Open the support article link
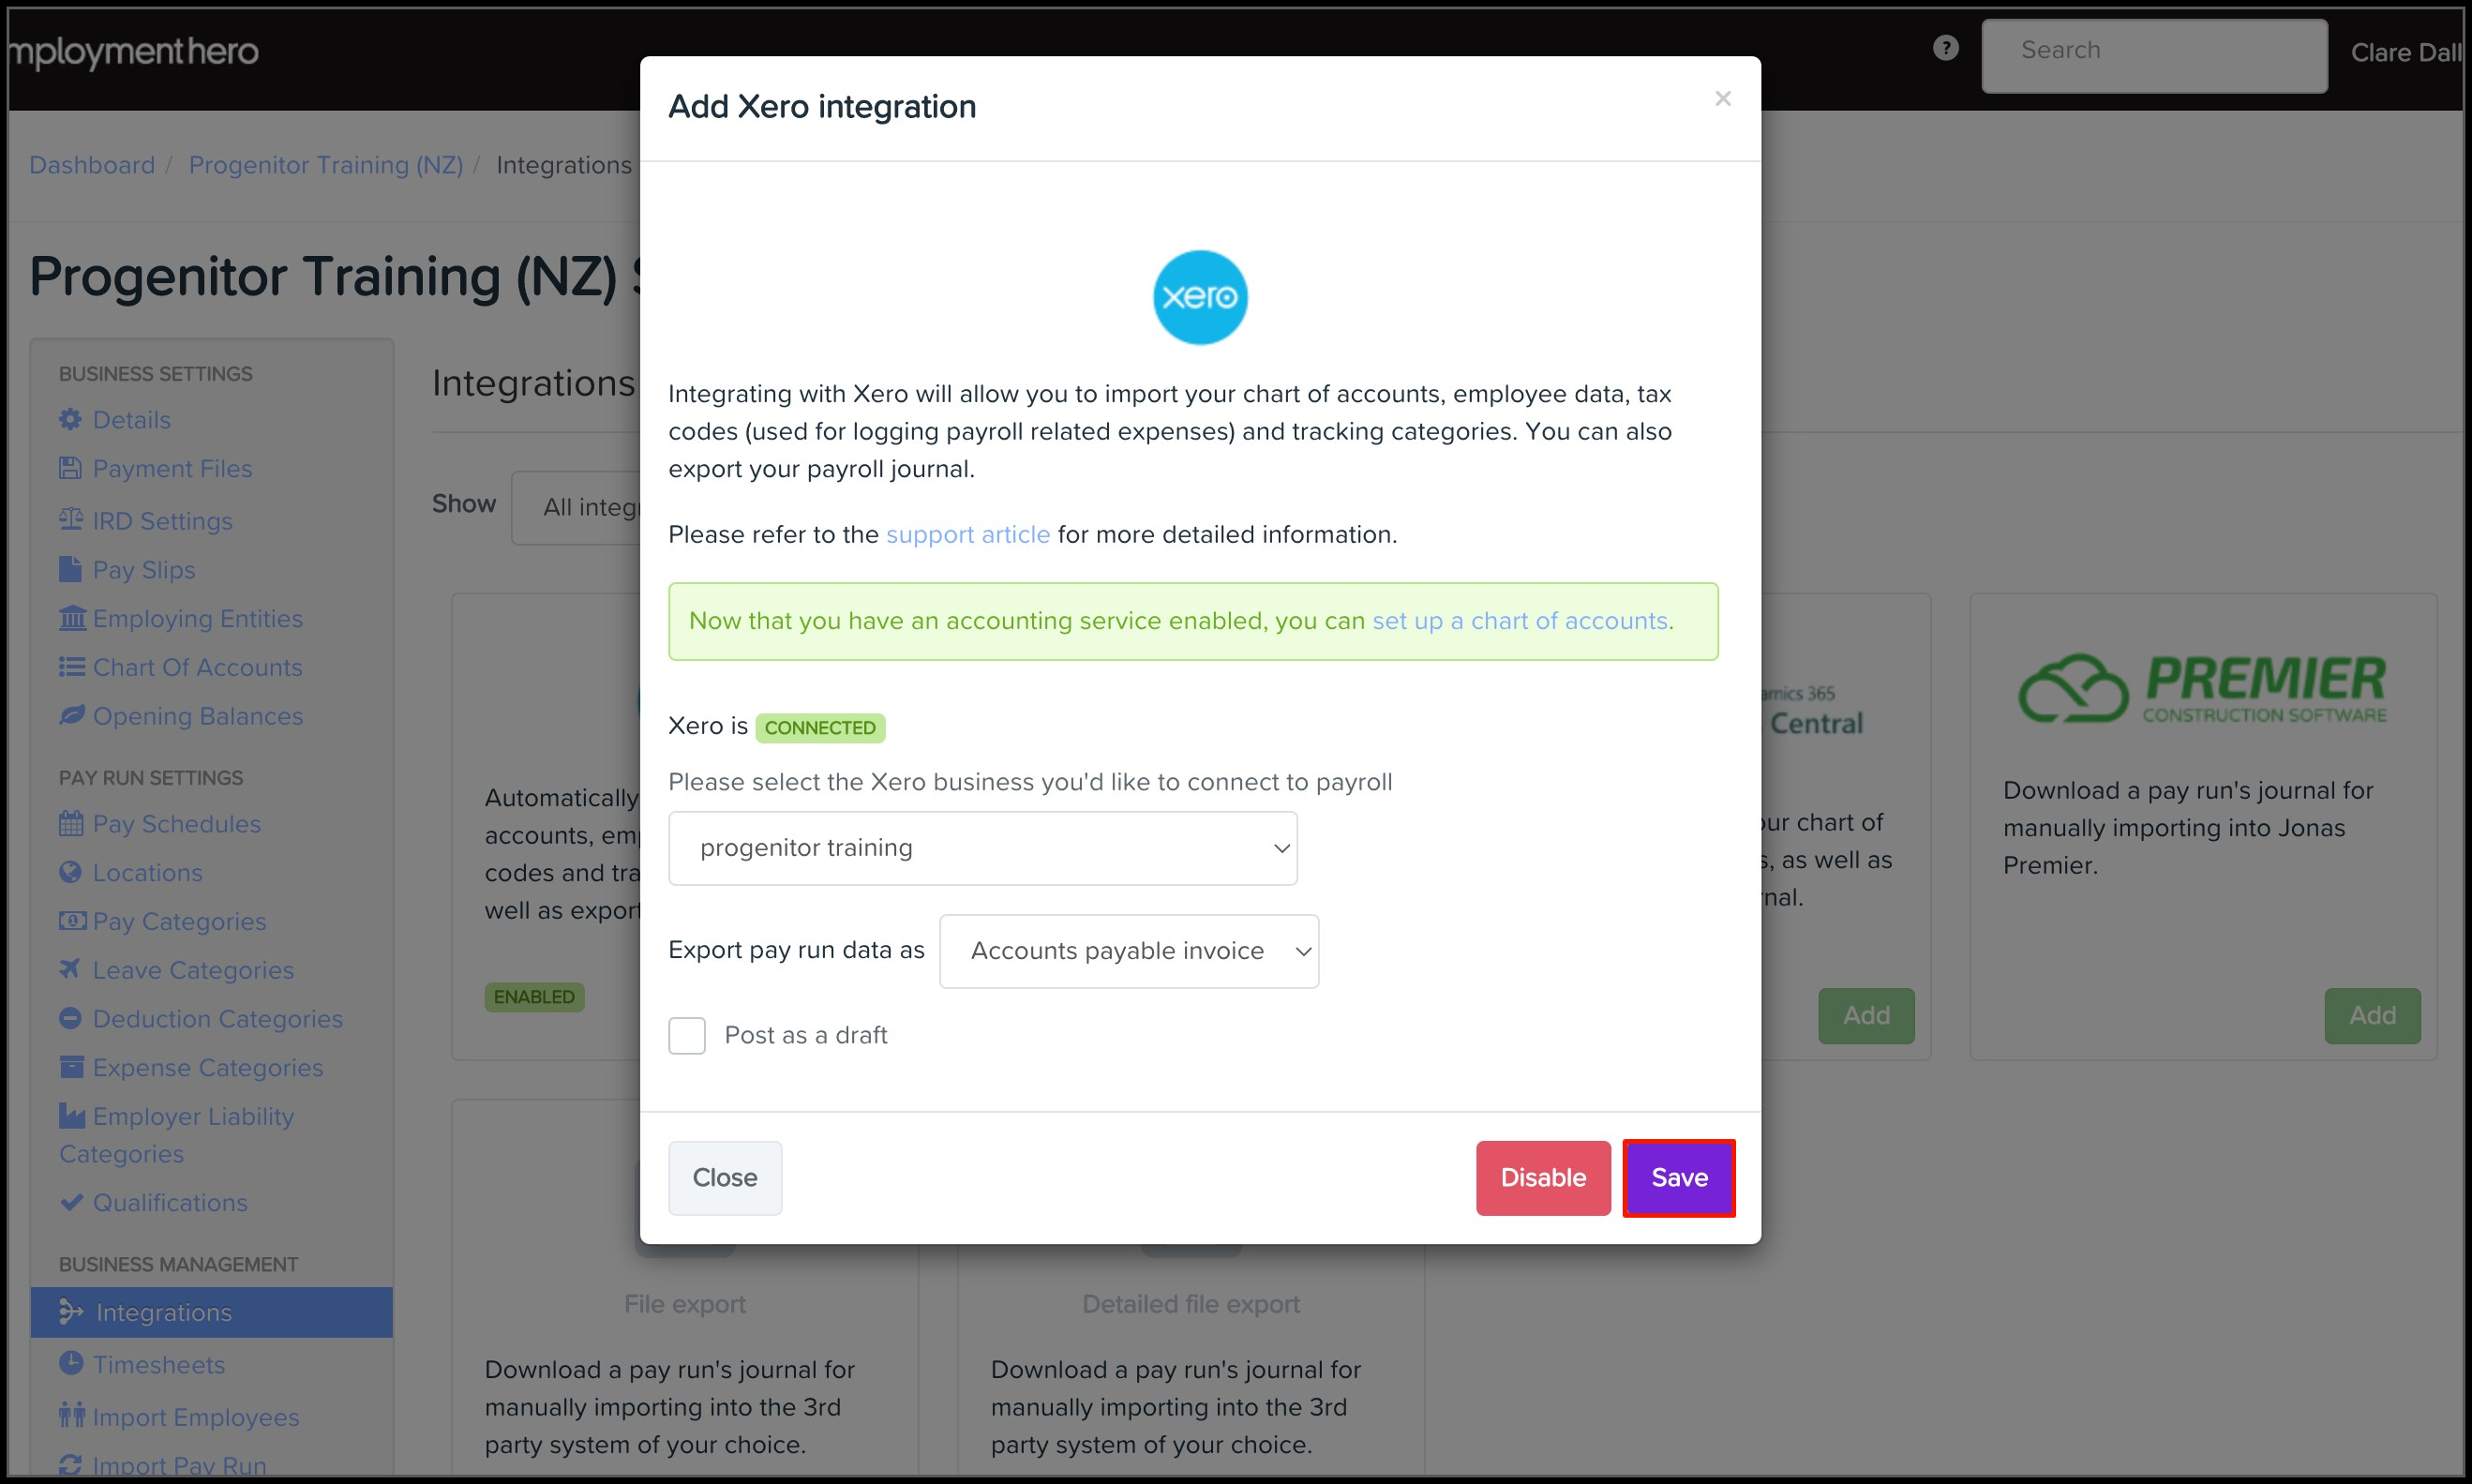 click(x=967, y=535)
